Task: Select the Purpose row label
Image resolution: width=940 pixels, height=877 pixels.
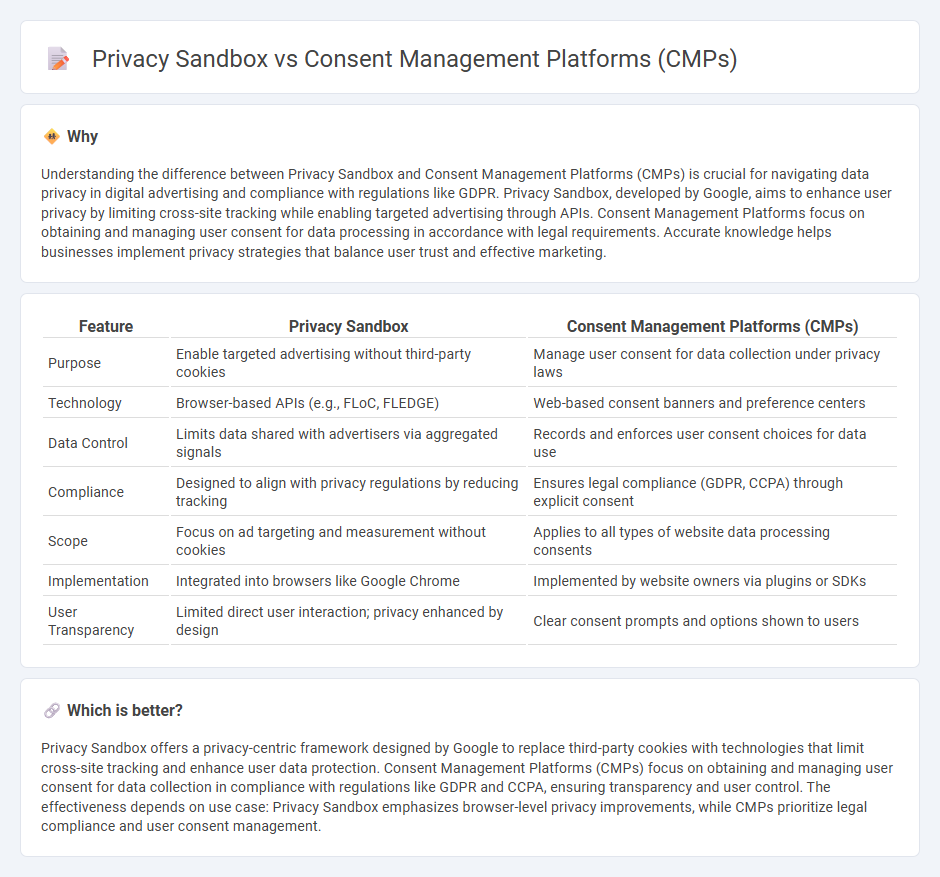Action: pyautogui.click(x=74, y=363)
